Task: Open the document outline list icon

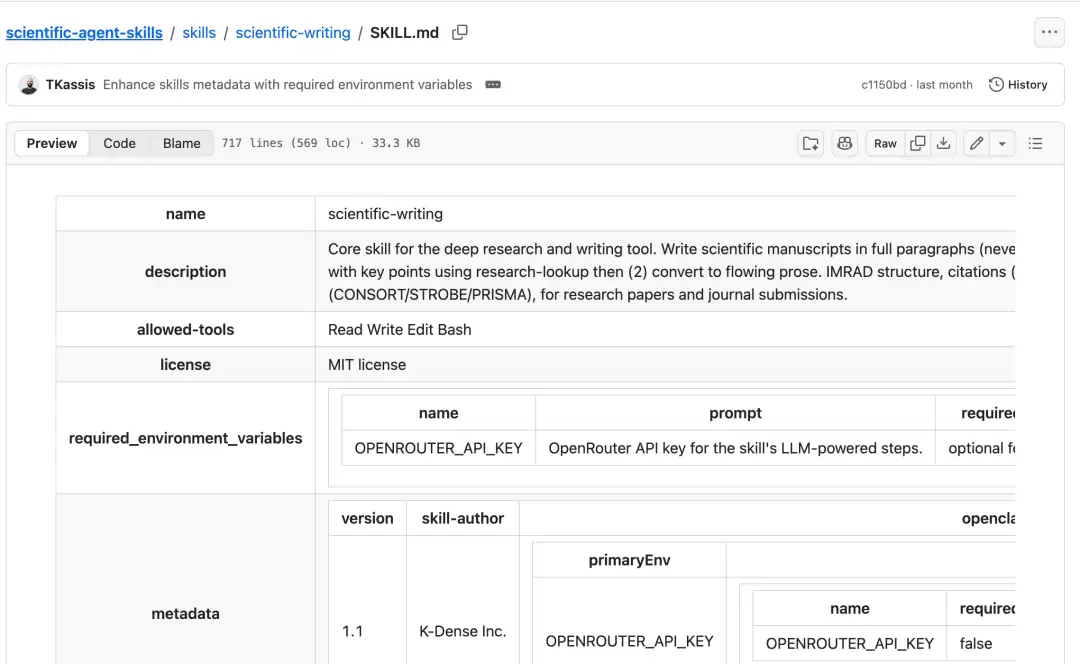Action: [1035, 143]
